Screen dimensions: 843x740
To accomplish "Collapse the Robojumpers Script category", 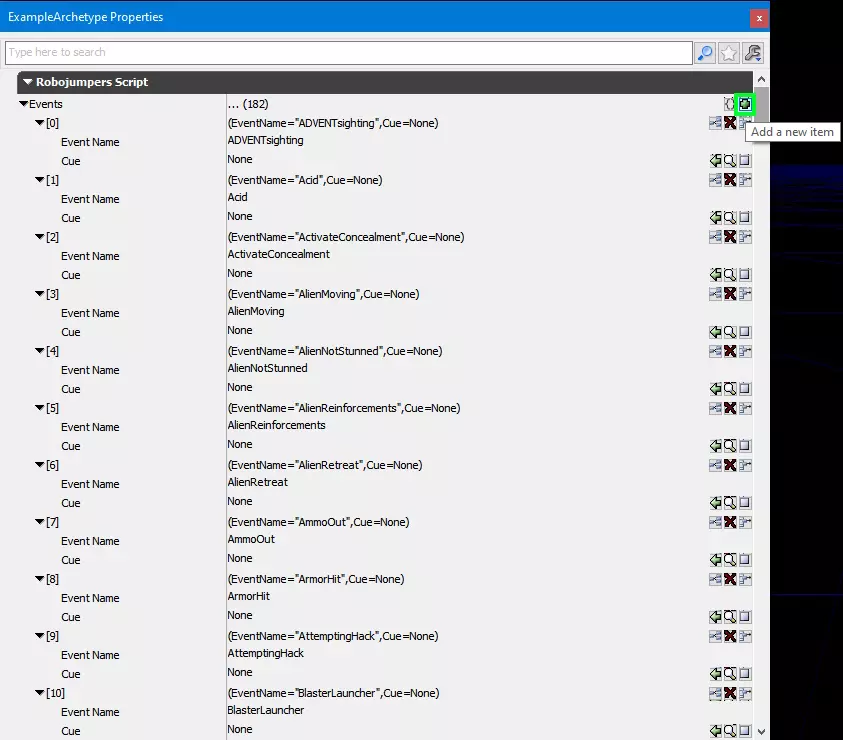I will [x=27, y=82].
